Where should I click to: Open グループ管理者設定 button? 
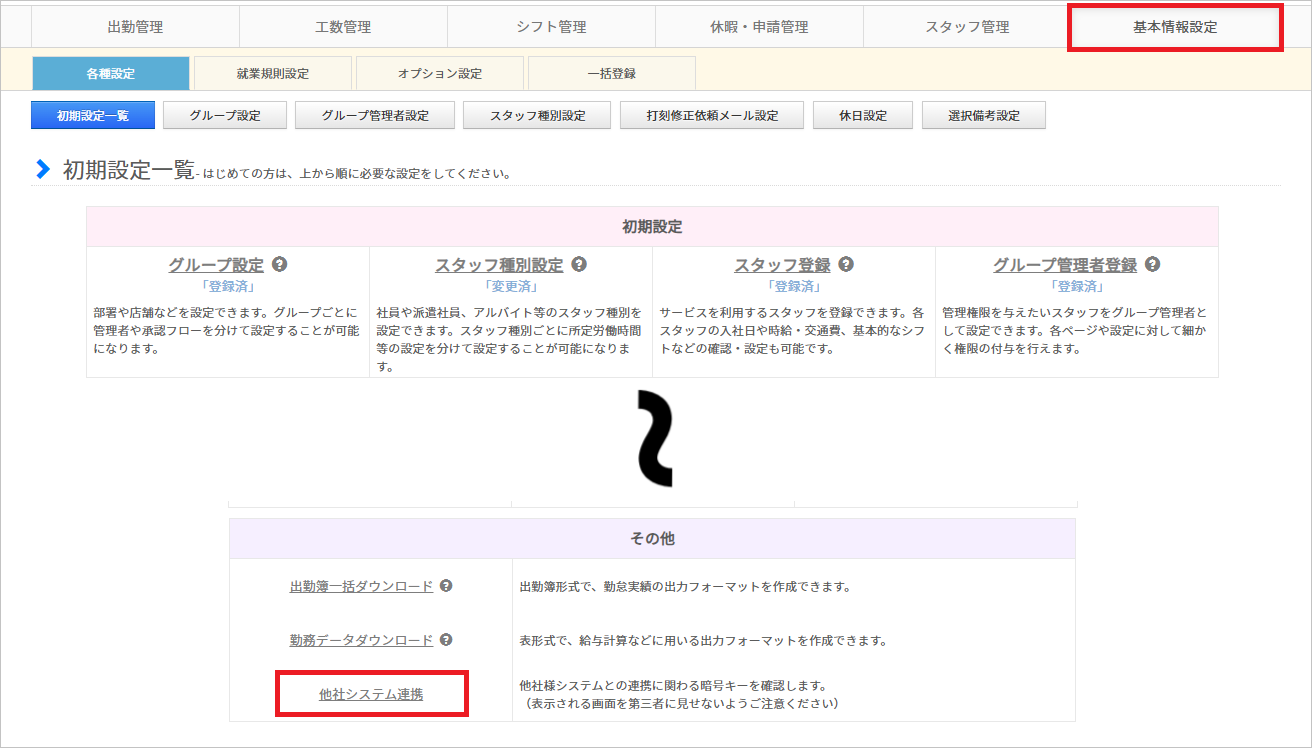pos(375,115)
